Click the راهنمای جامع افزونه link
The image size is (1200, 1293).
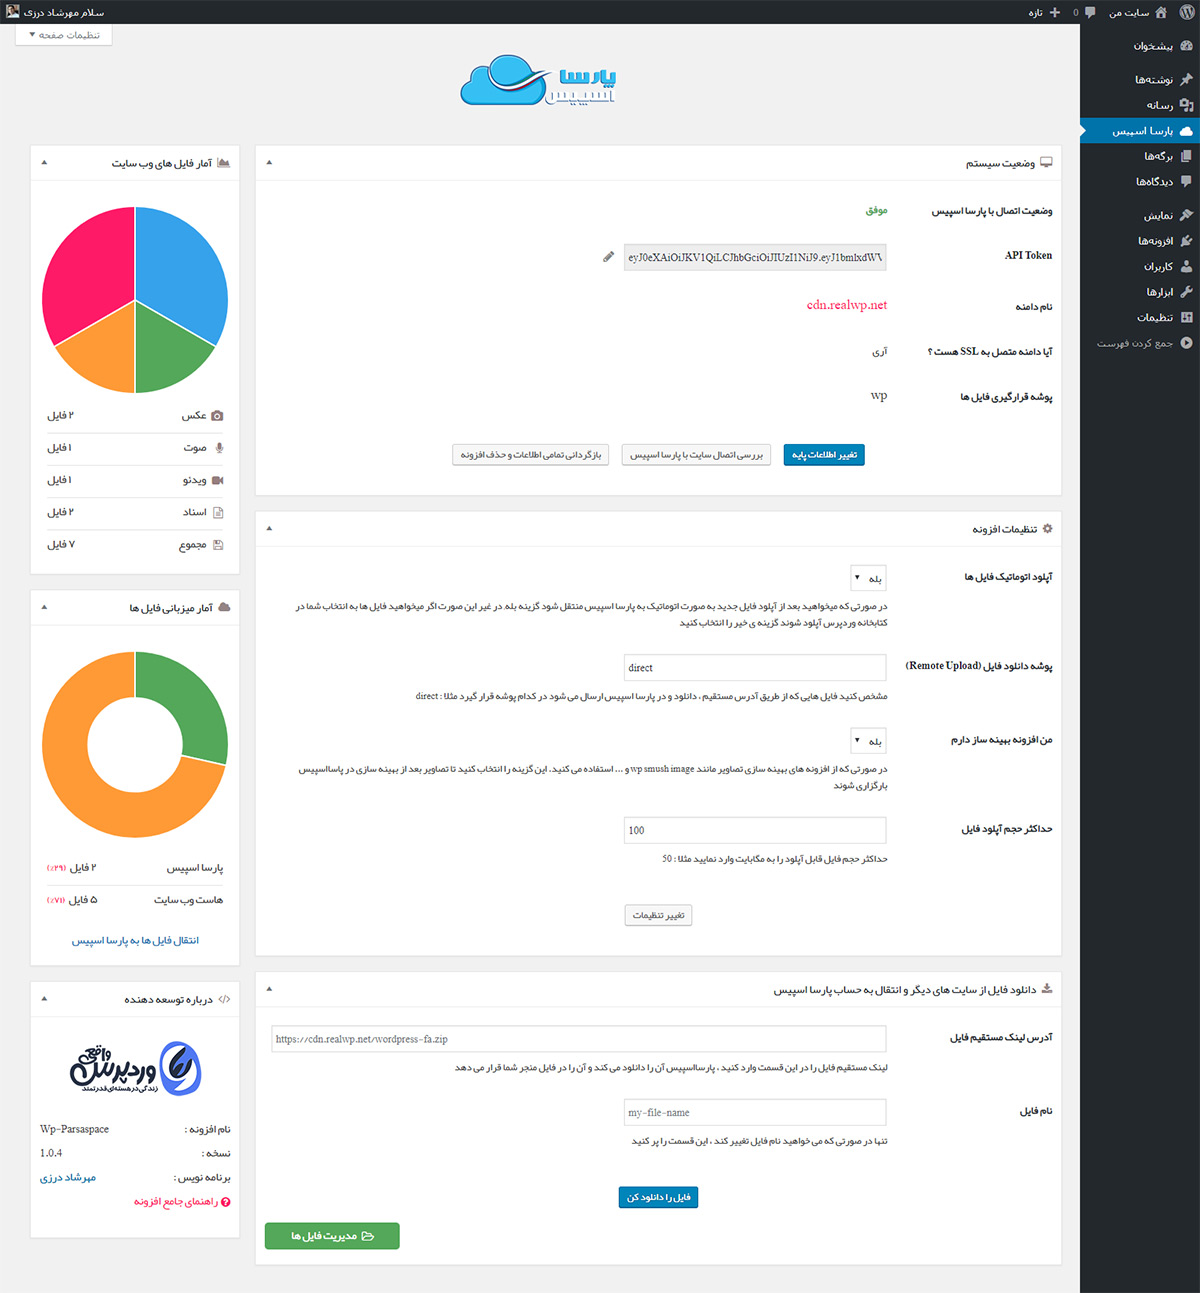pyautogui.click(x=176, y=1202)
